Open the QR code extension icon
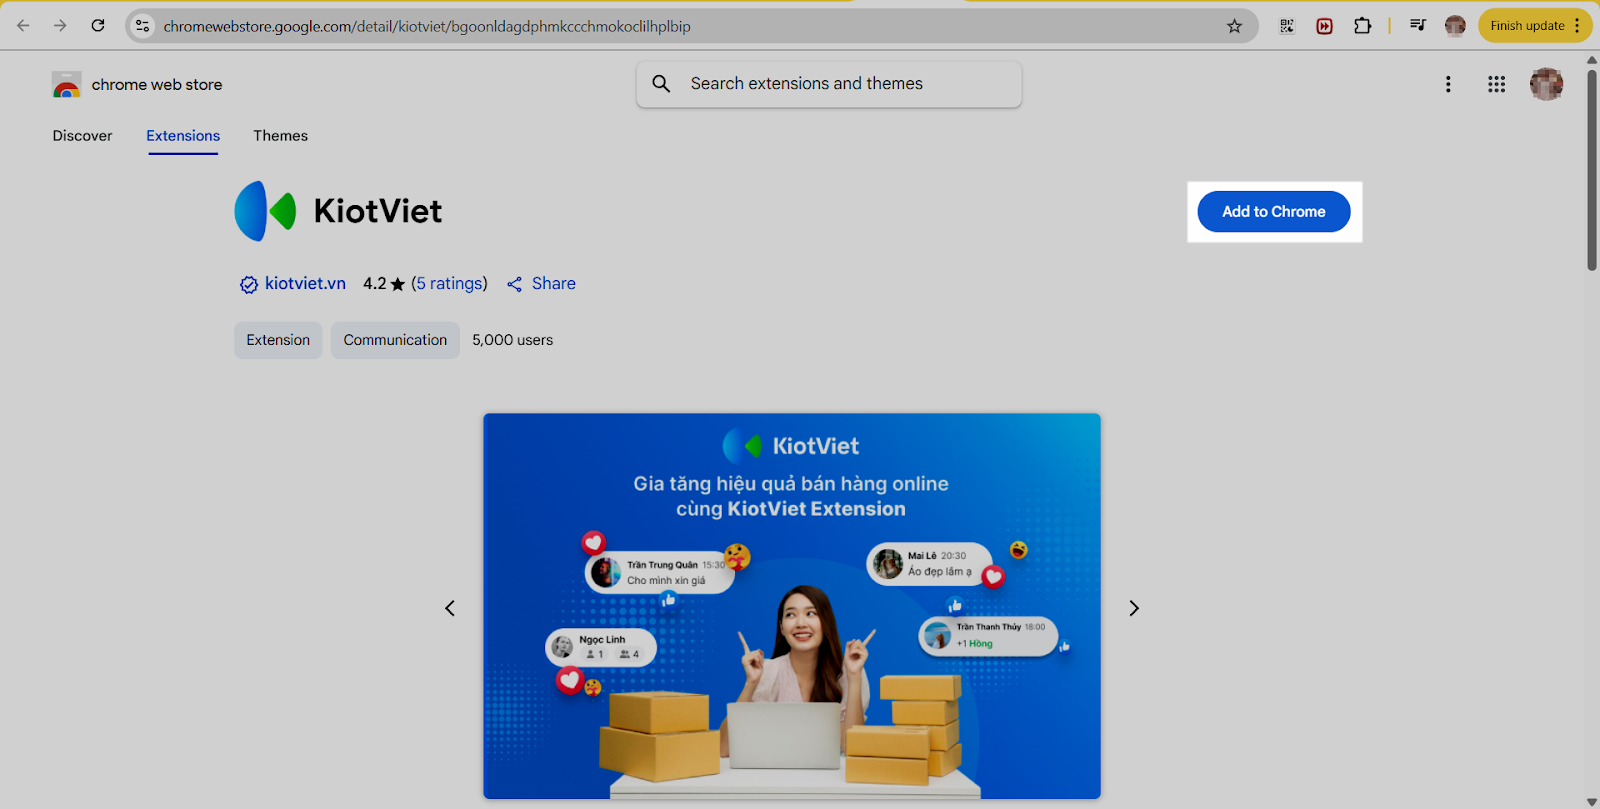The image size is (1600, 809). tap(1287, 26)
